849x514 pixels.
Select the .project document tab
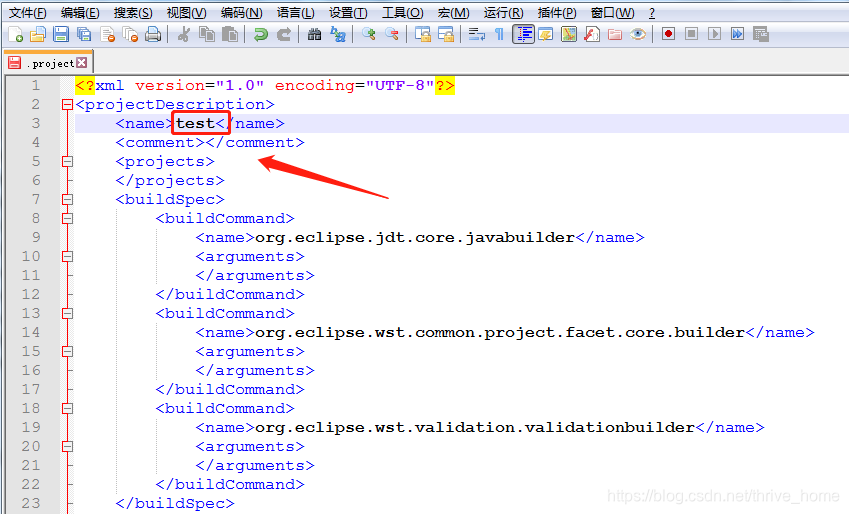click(49, 63)
